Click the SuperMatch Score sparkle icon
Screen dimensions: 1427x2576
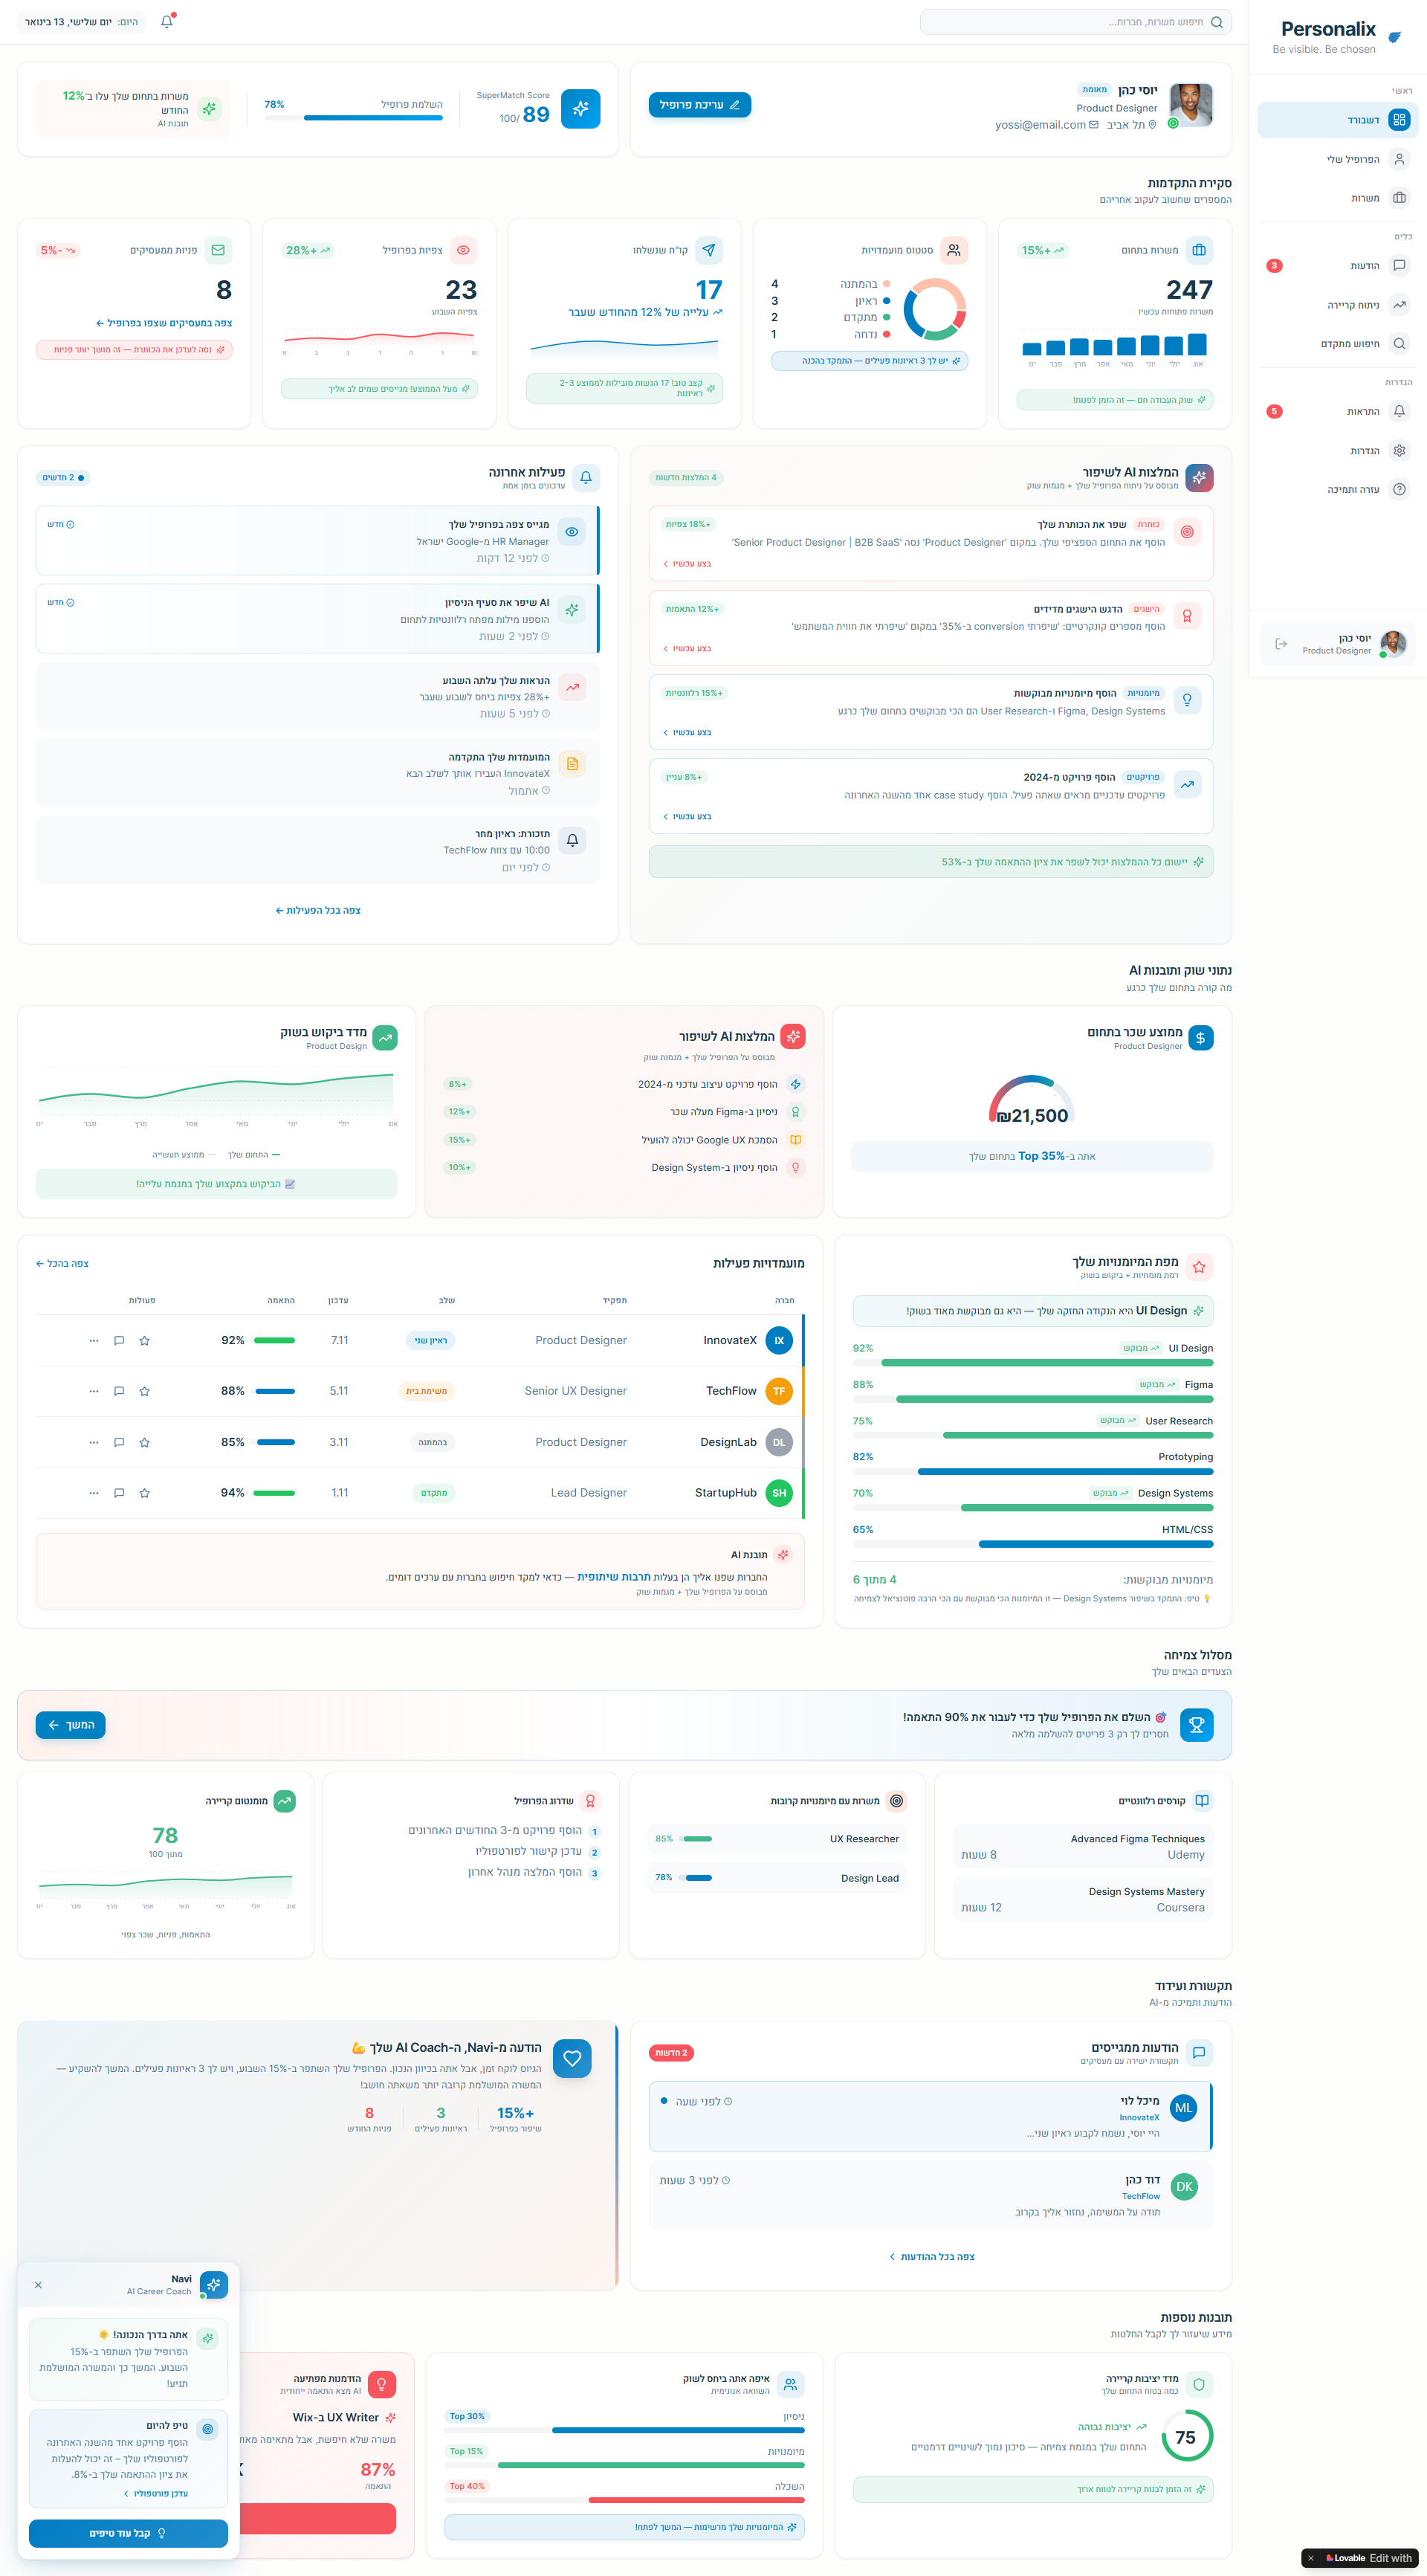pos(580,109)
